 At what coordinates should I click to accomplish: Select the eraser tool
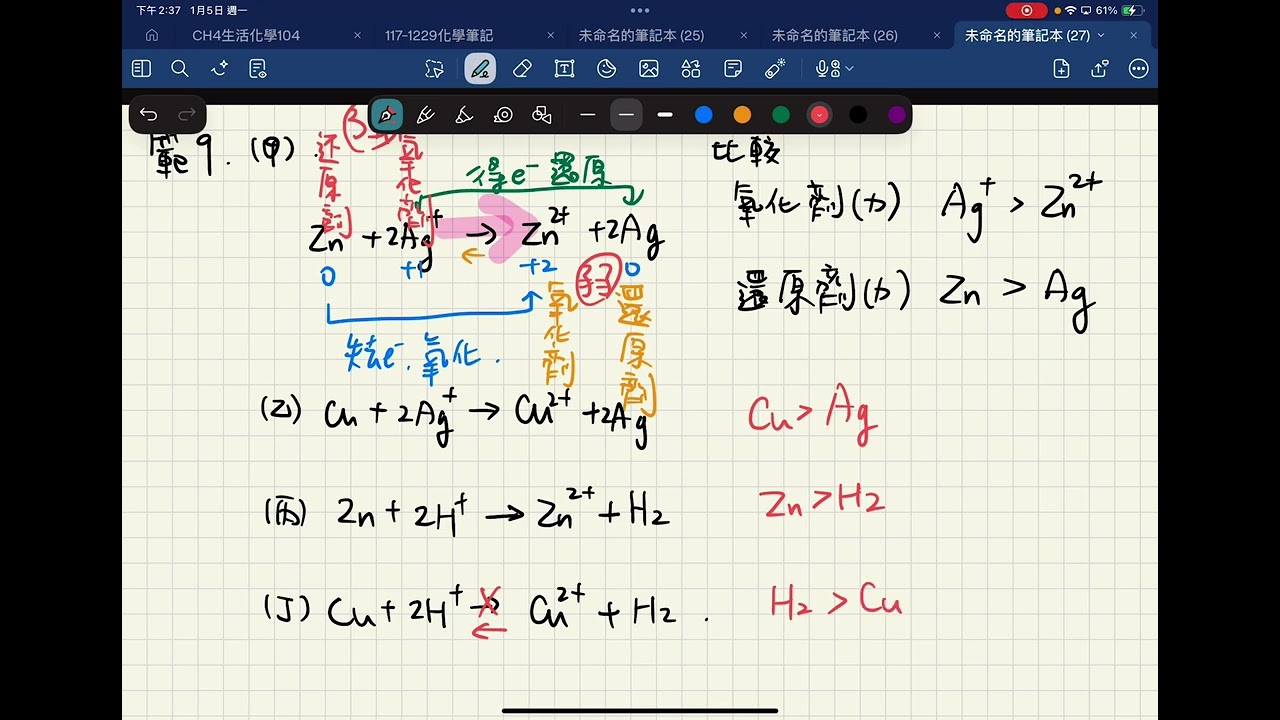(522, 69)
